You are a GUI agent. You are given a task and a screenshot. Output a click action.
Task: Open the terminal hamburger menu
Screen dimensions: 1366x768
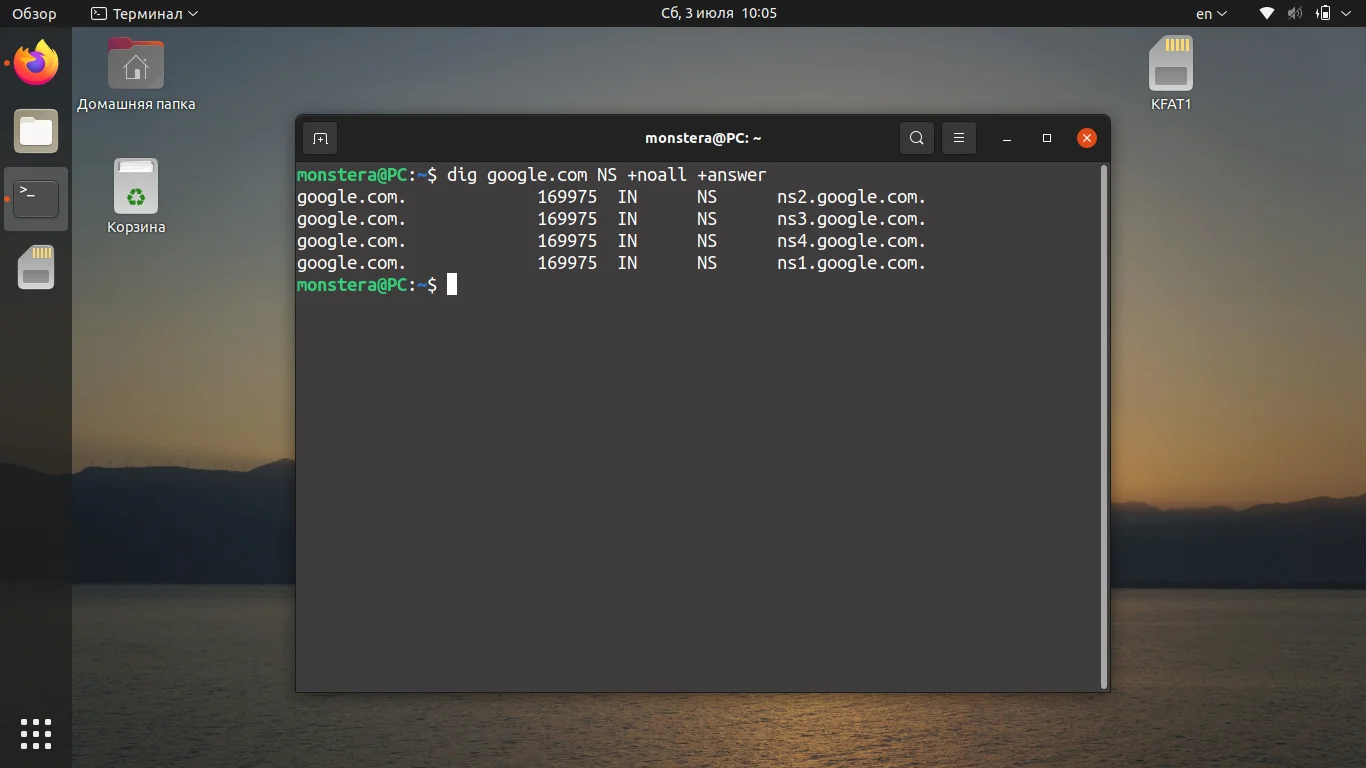(958, 138)
